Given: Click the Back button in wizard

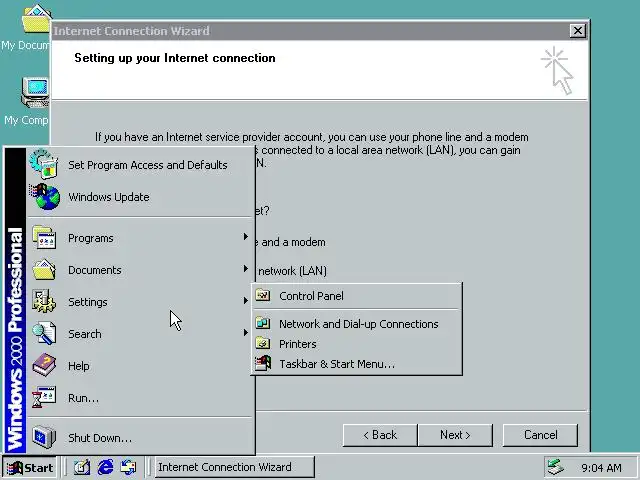Looking at the screenshot, I should [x=380, y=435].
